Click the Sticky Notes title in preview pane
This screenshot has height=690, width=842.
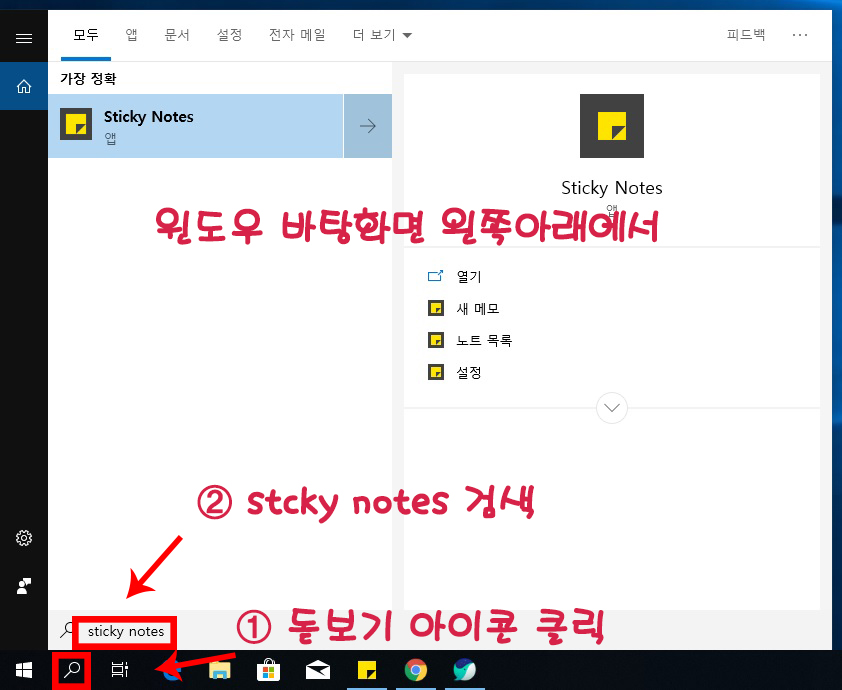point(612,188)
